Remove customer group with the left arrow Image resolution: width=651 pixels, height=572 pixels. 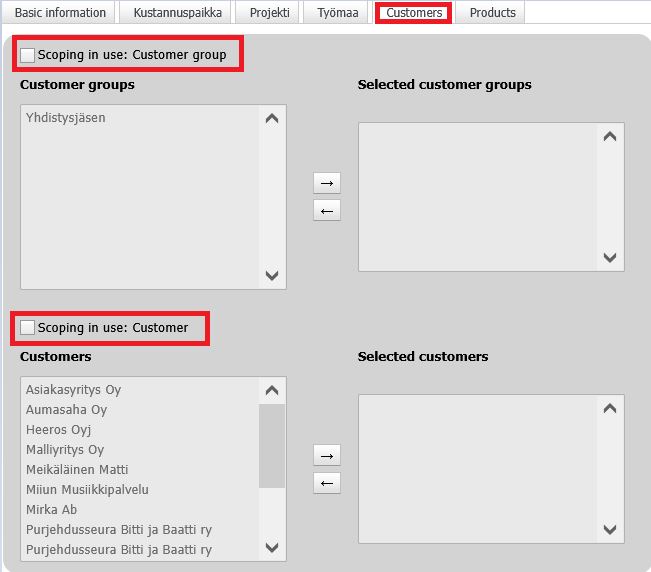coord(327,210)
